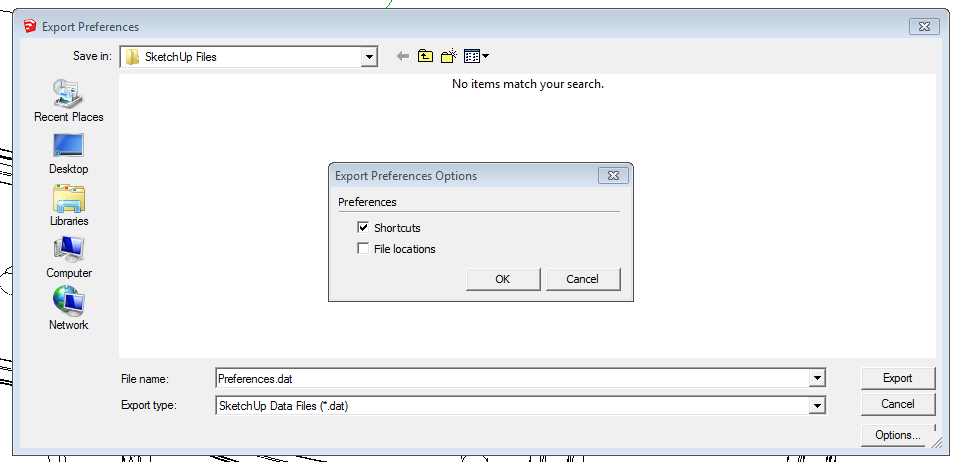Confirm options with the OK button

503,279
